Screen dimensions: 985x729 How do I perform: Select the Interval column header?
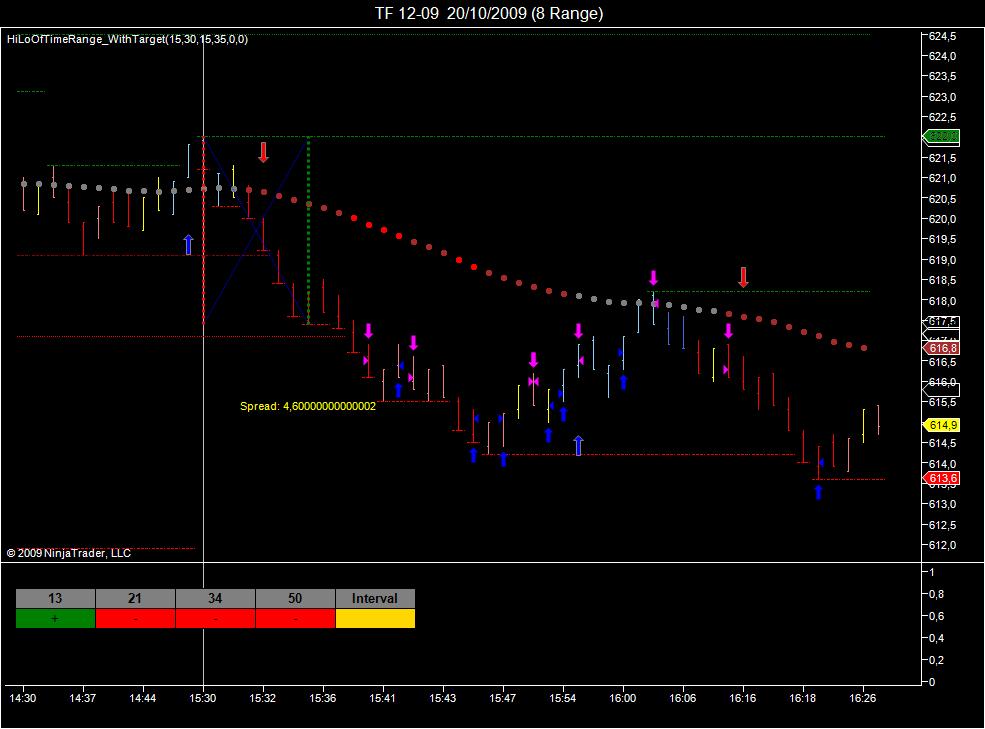tap(375, 598)
